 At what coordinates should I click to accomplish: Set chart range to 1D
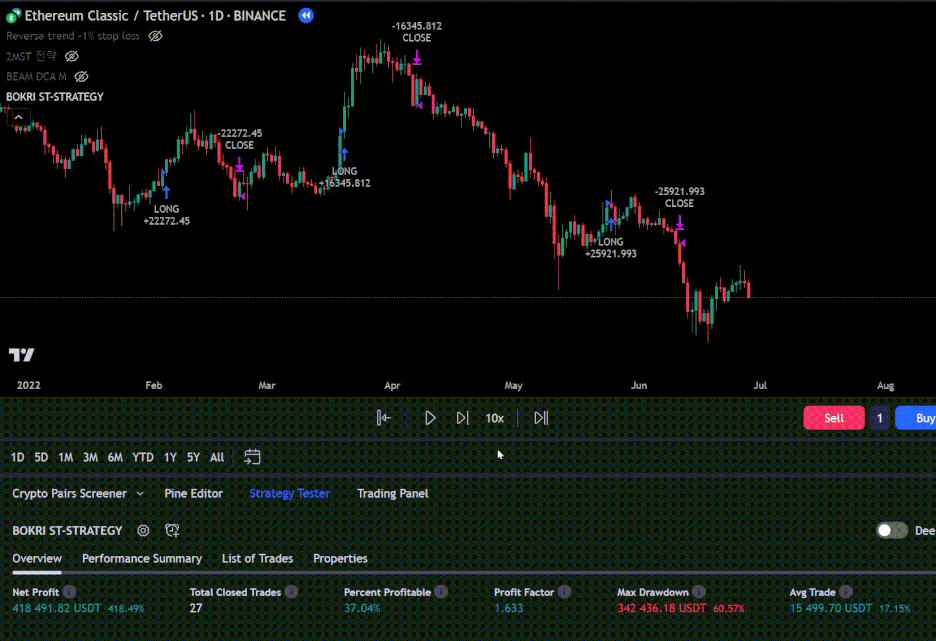tap(18, 457)
